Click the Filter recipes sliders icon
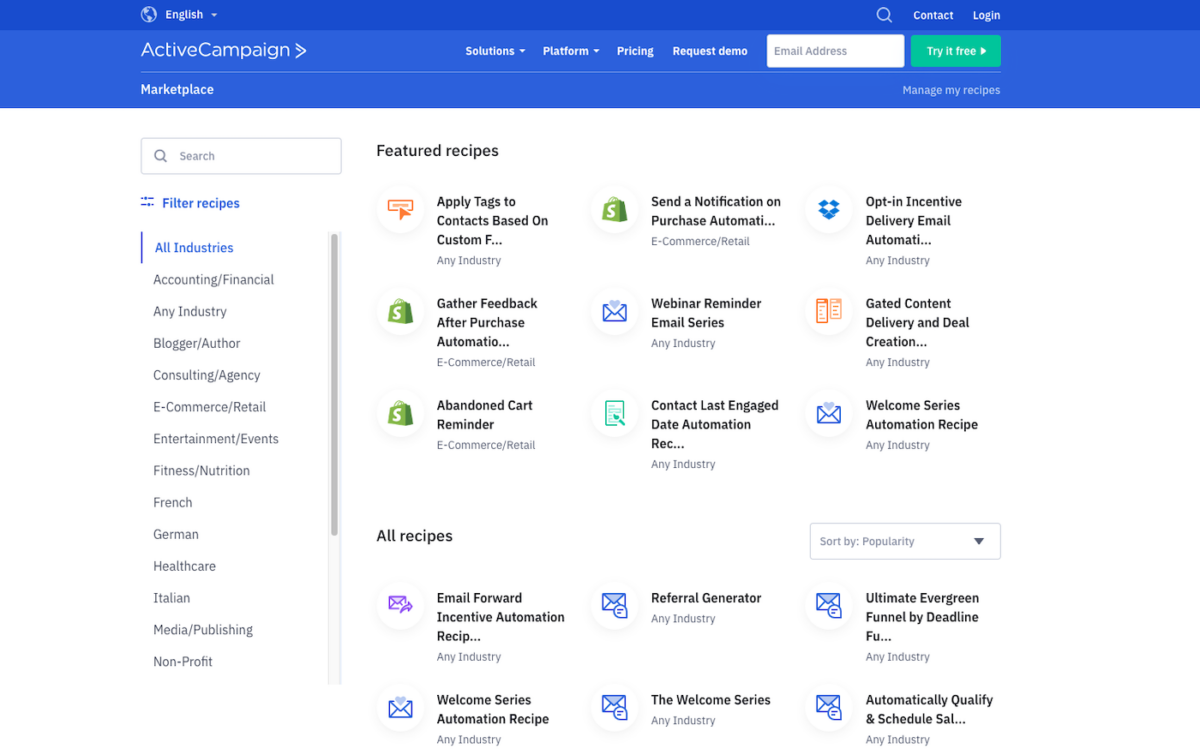The width and height of the screenshot is (1200, 749). point(148,202)
